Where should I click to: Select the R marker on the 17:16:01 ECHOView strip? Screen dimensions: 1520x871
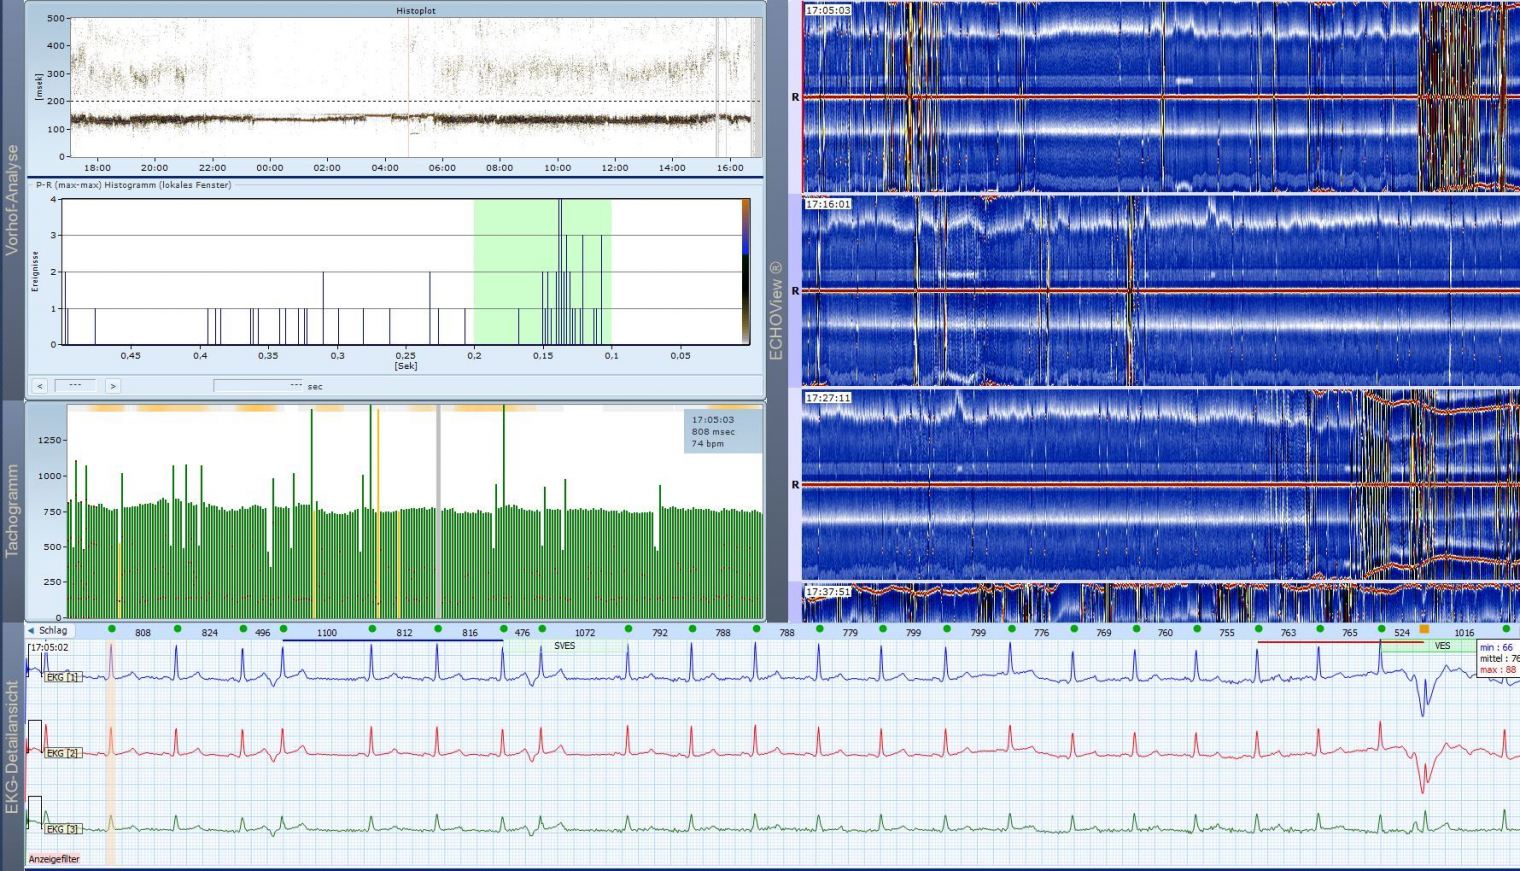pyautogui.click(x=796, y=291)
